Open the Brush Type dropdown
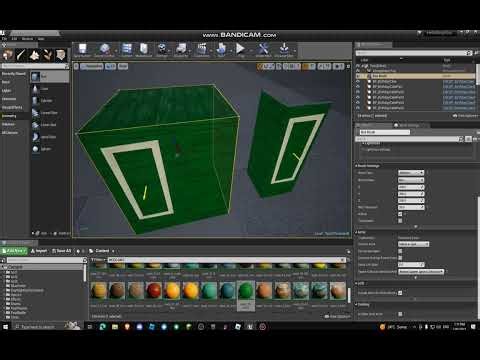 tap(411, 173)
